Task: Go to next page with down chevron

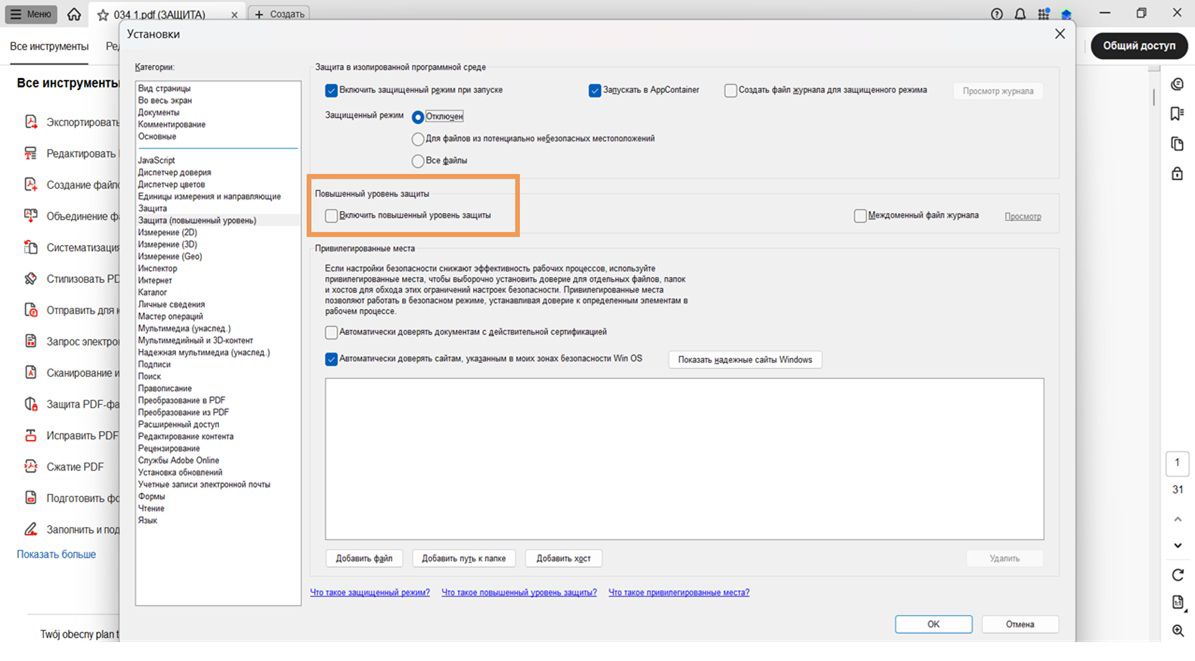Action: point(1177,545)
